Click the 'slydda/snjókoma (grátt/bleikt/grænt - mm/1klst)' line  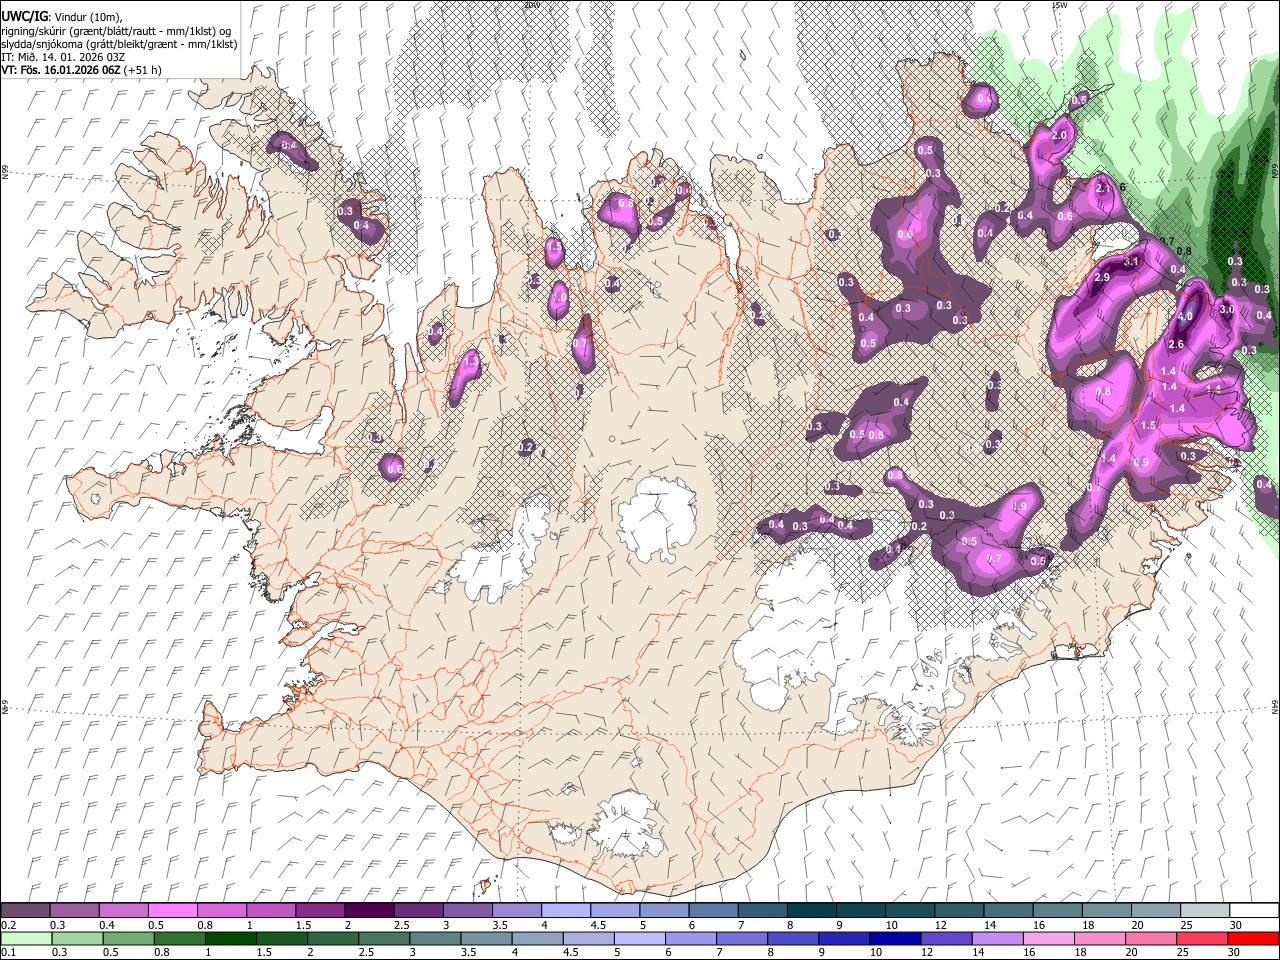click(119, 44)
